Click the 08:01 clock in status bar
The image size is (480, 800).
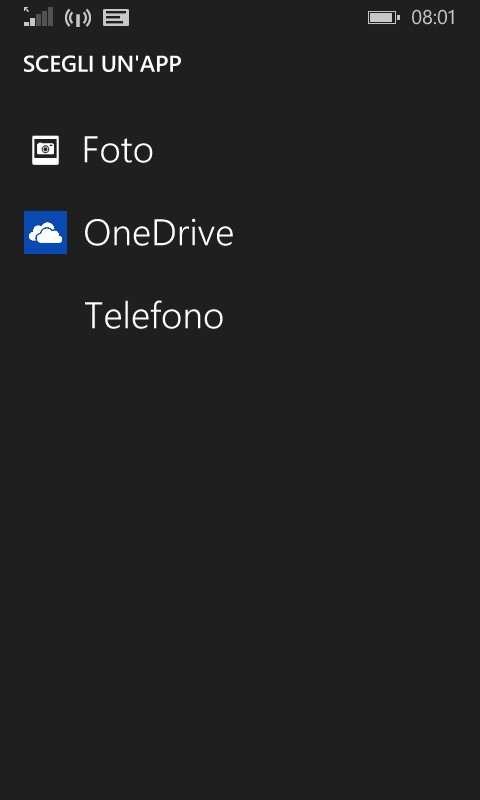[x=433, y=18]
